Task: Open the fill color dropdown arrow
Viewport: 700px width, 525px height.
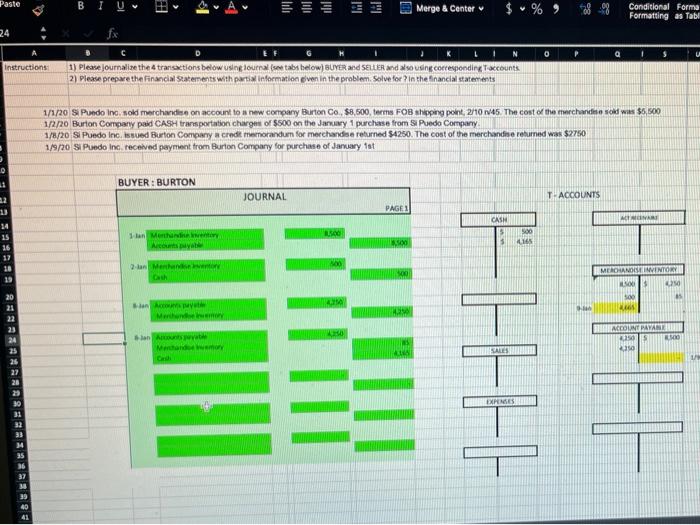Action: (217, 8)
